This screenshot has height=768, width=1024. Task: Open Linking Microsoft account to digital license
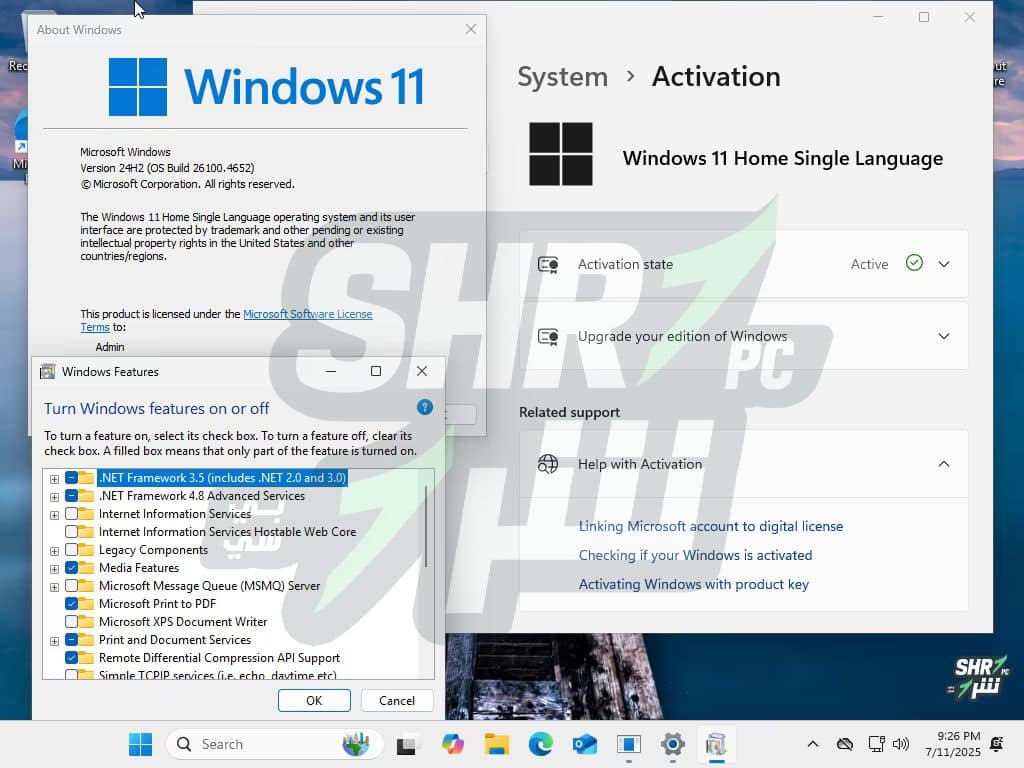711,526
